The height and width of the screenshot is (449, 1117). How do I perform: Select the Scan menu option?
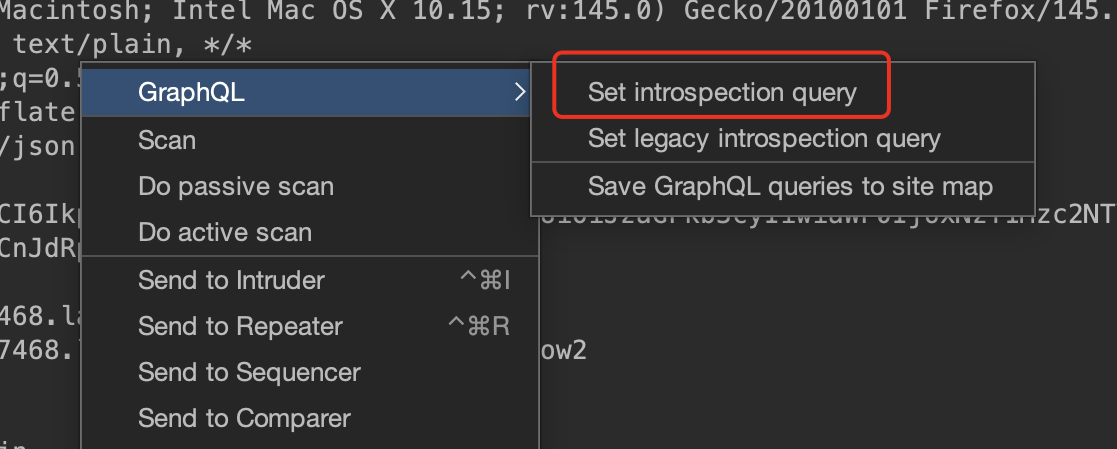click(x=167, y=140)
